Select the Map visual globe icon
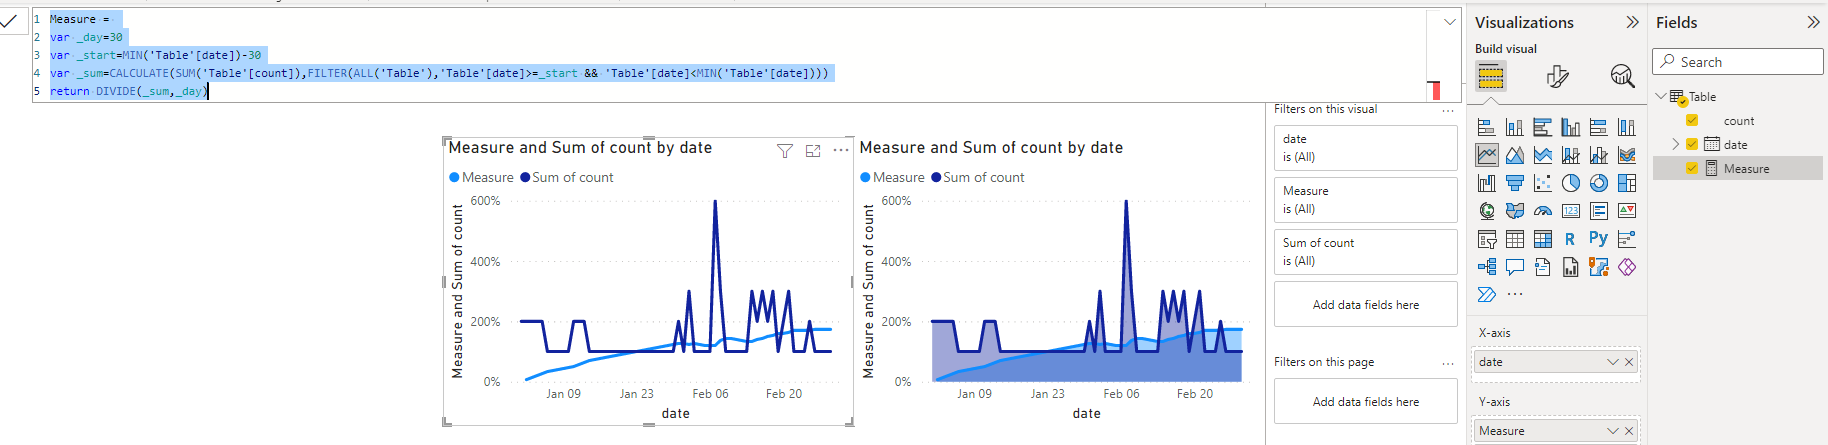Image resolution: width=1828 pixels, height=445 pixels. (1487, 211)
